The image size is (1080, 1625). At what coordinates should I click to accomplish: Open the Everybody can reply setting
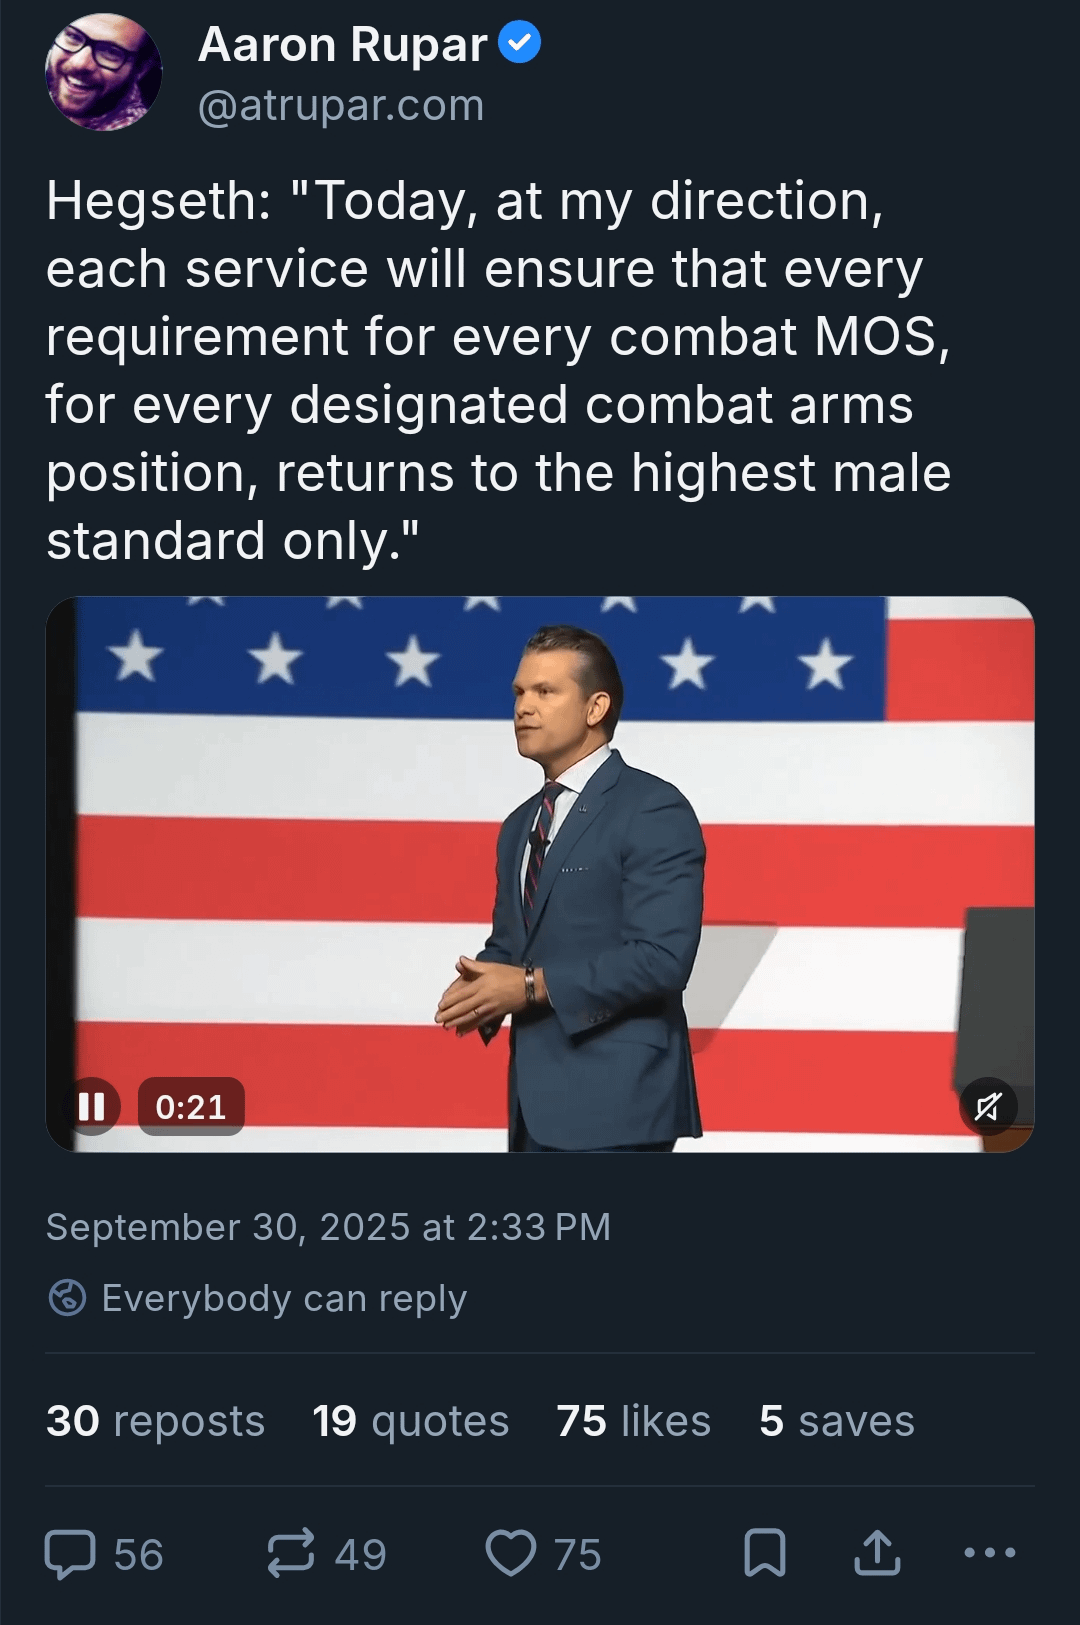[x=257, y=1298]
